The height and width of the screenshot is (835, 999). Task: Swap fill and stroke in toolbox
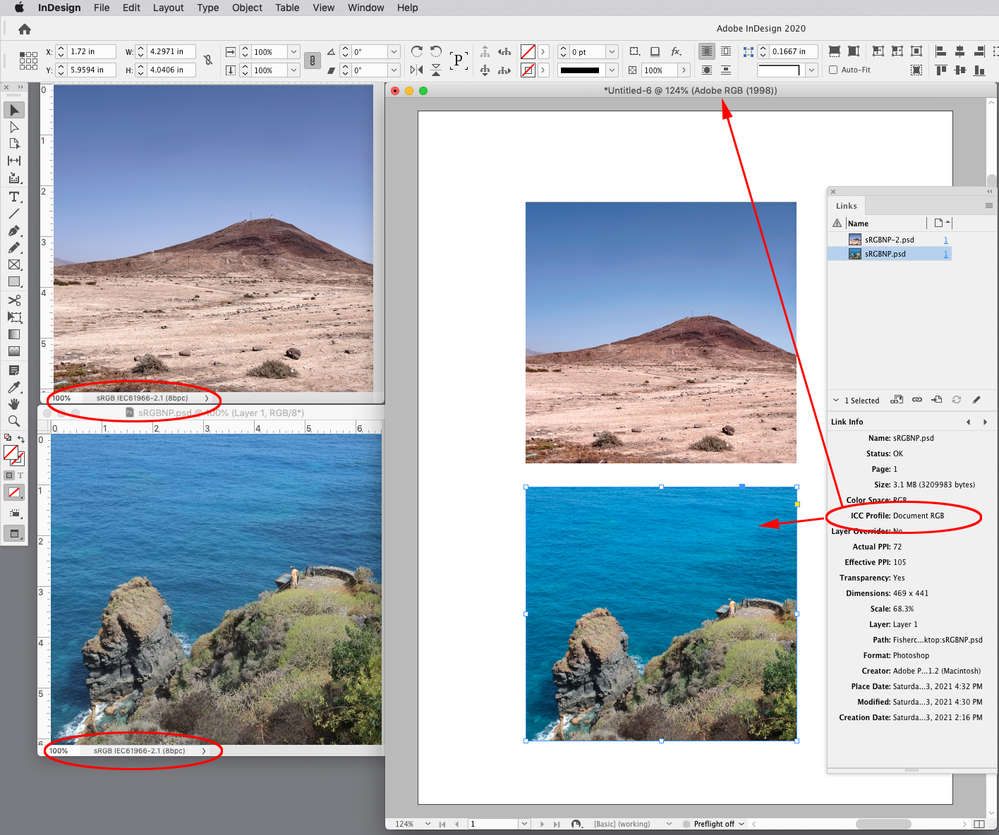tap(20, 439)
